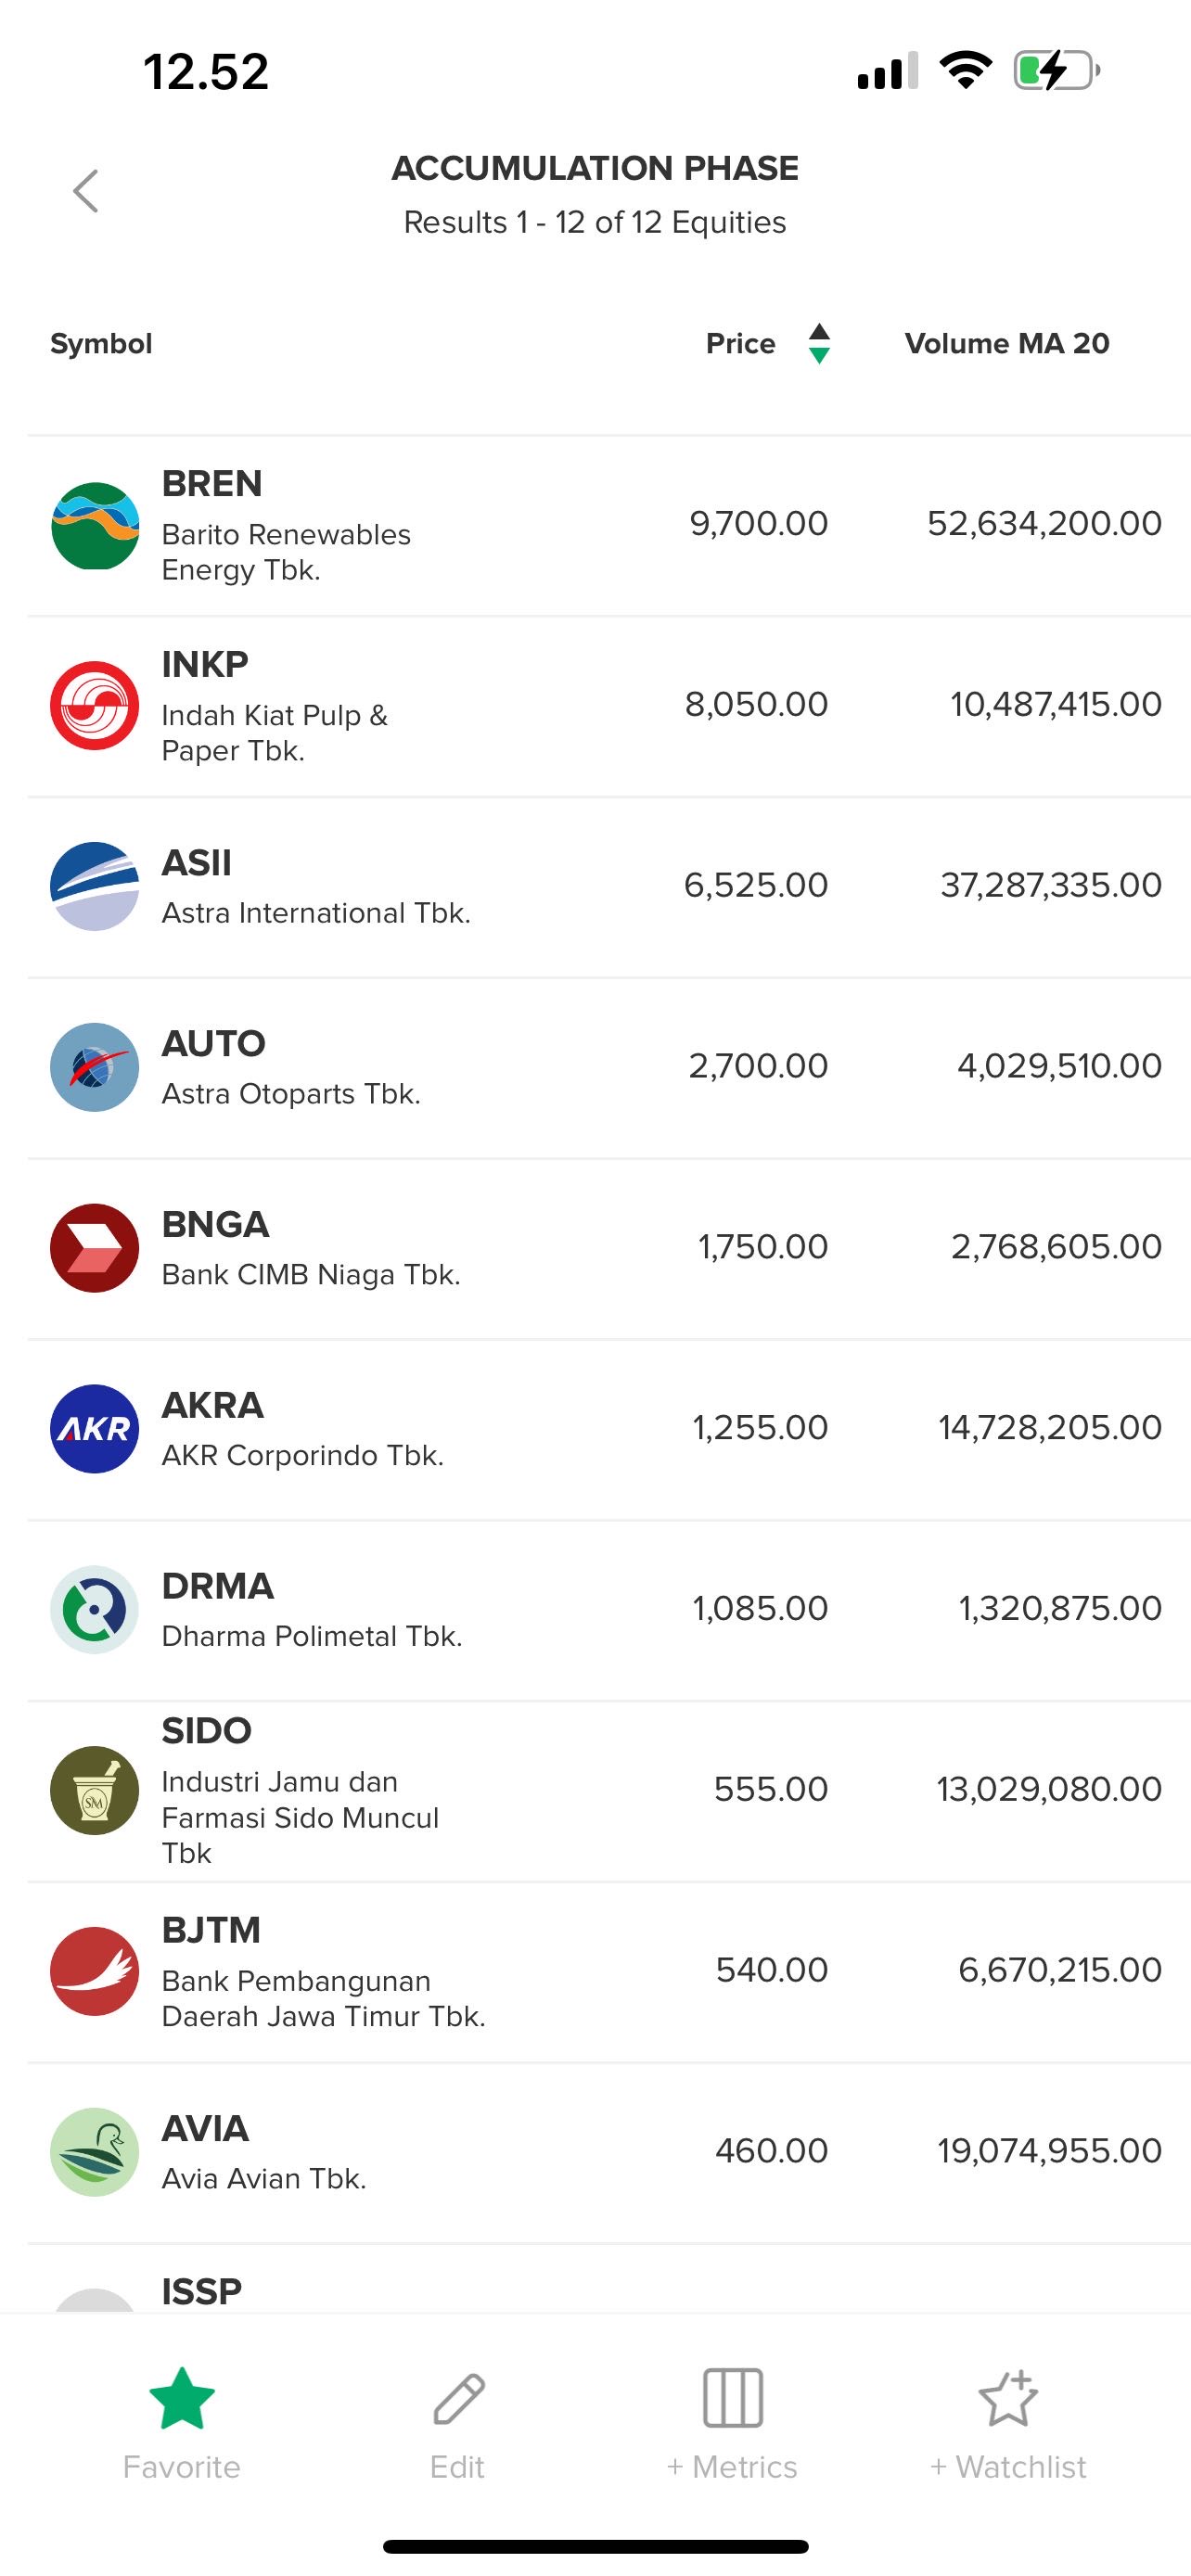
Task: Select the Symbol column header
Action: (101, 344)
